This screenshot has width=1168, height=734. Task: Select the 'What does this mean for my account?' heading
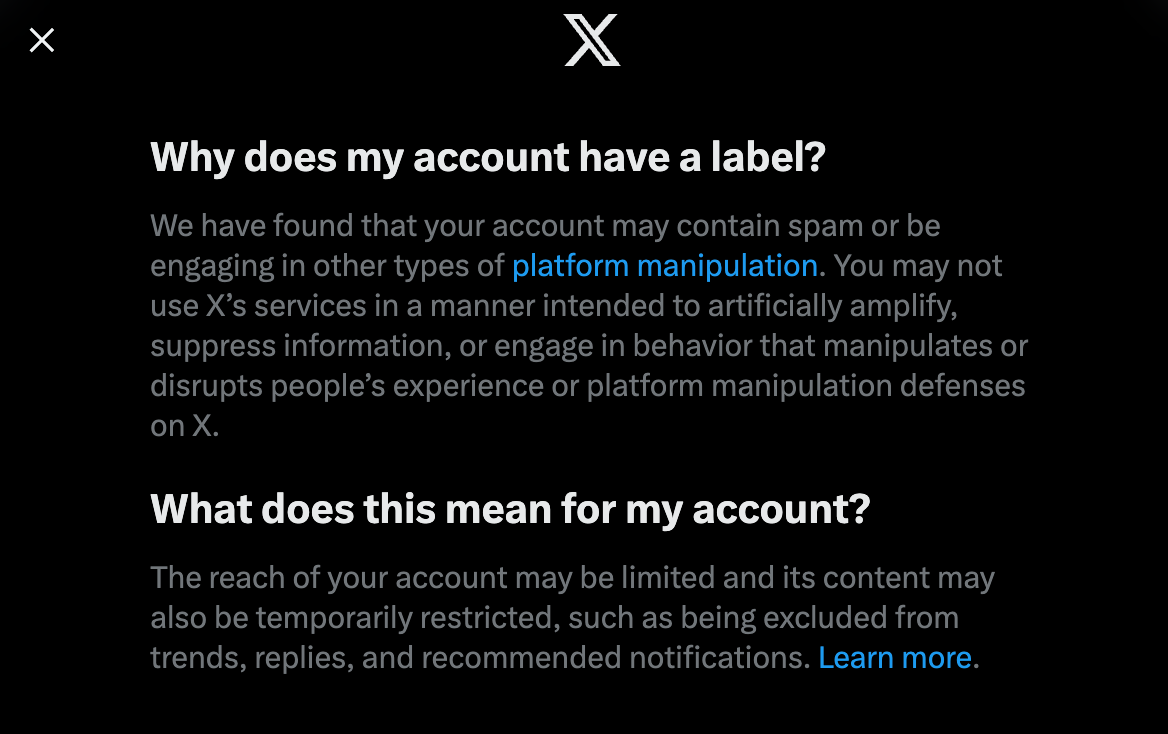pos(510,510)
